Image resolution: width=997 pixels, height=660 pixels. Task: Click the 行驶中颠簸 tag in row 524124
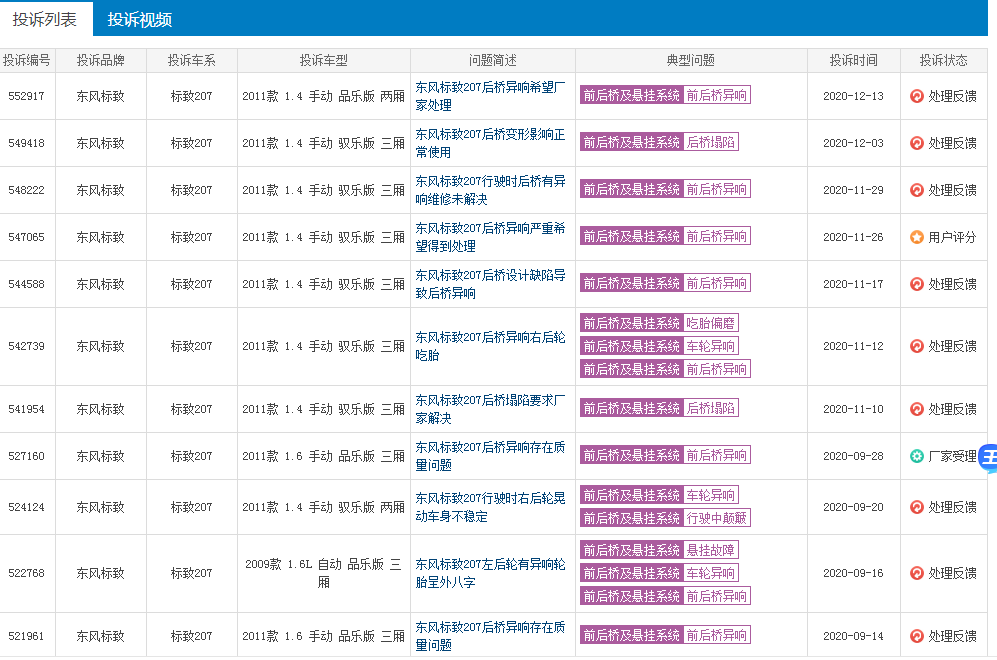click(717, 518)
